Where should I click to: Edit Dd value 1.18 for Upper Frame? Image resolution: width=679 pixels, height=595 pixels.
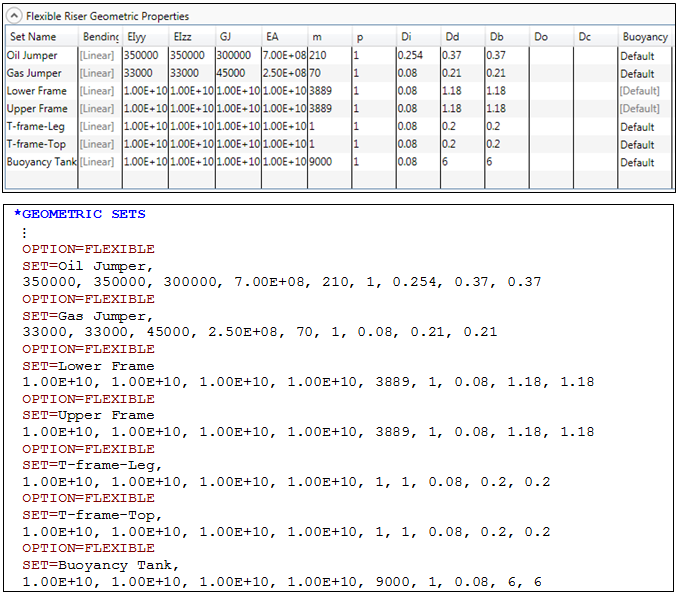tap(462, 109)
